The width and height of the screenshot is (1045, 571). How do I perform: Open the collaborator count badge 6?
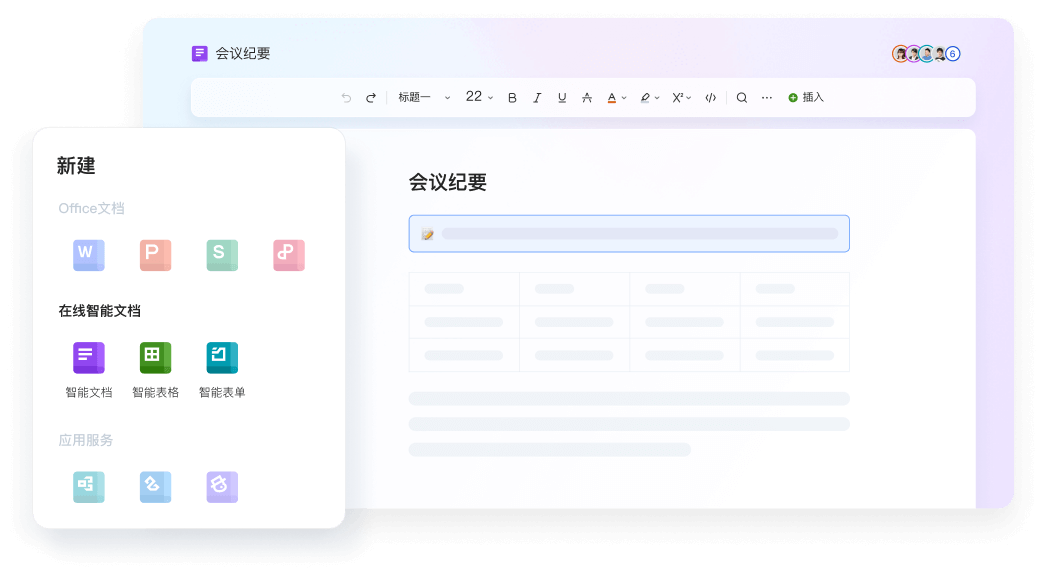coord(952,54)
